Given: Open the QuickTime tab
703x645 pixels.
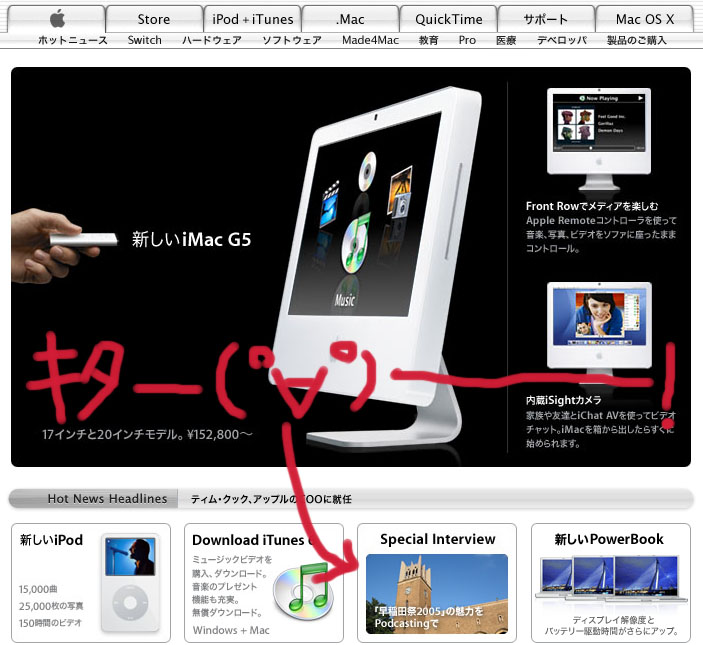Looking at the screenshot, I should coord(448,19).
